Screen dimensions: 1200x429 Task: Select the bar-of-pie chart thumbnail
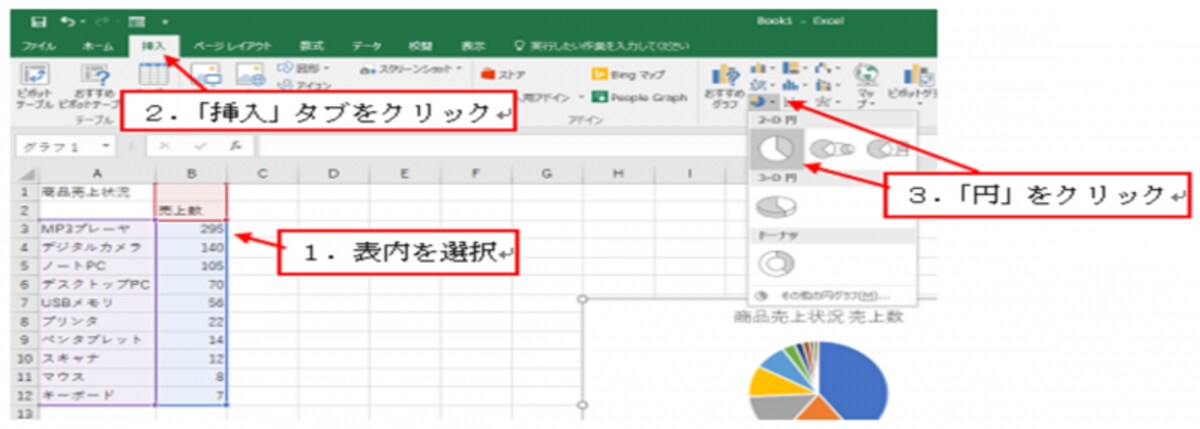[886, 150]
